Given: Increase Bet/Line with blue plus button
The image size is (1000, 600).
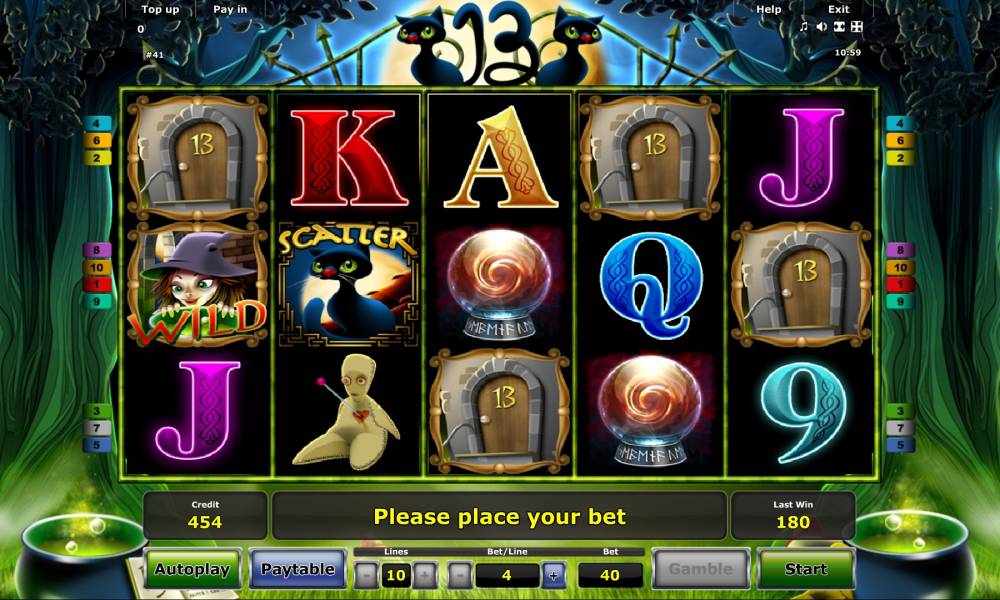Looking at the screenshot, I should coord(554,575).
